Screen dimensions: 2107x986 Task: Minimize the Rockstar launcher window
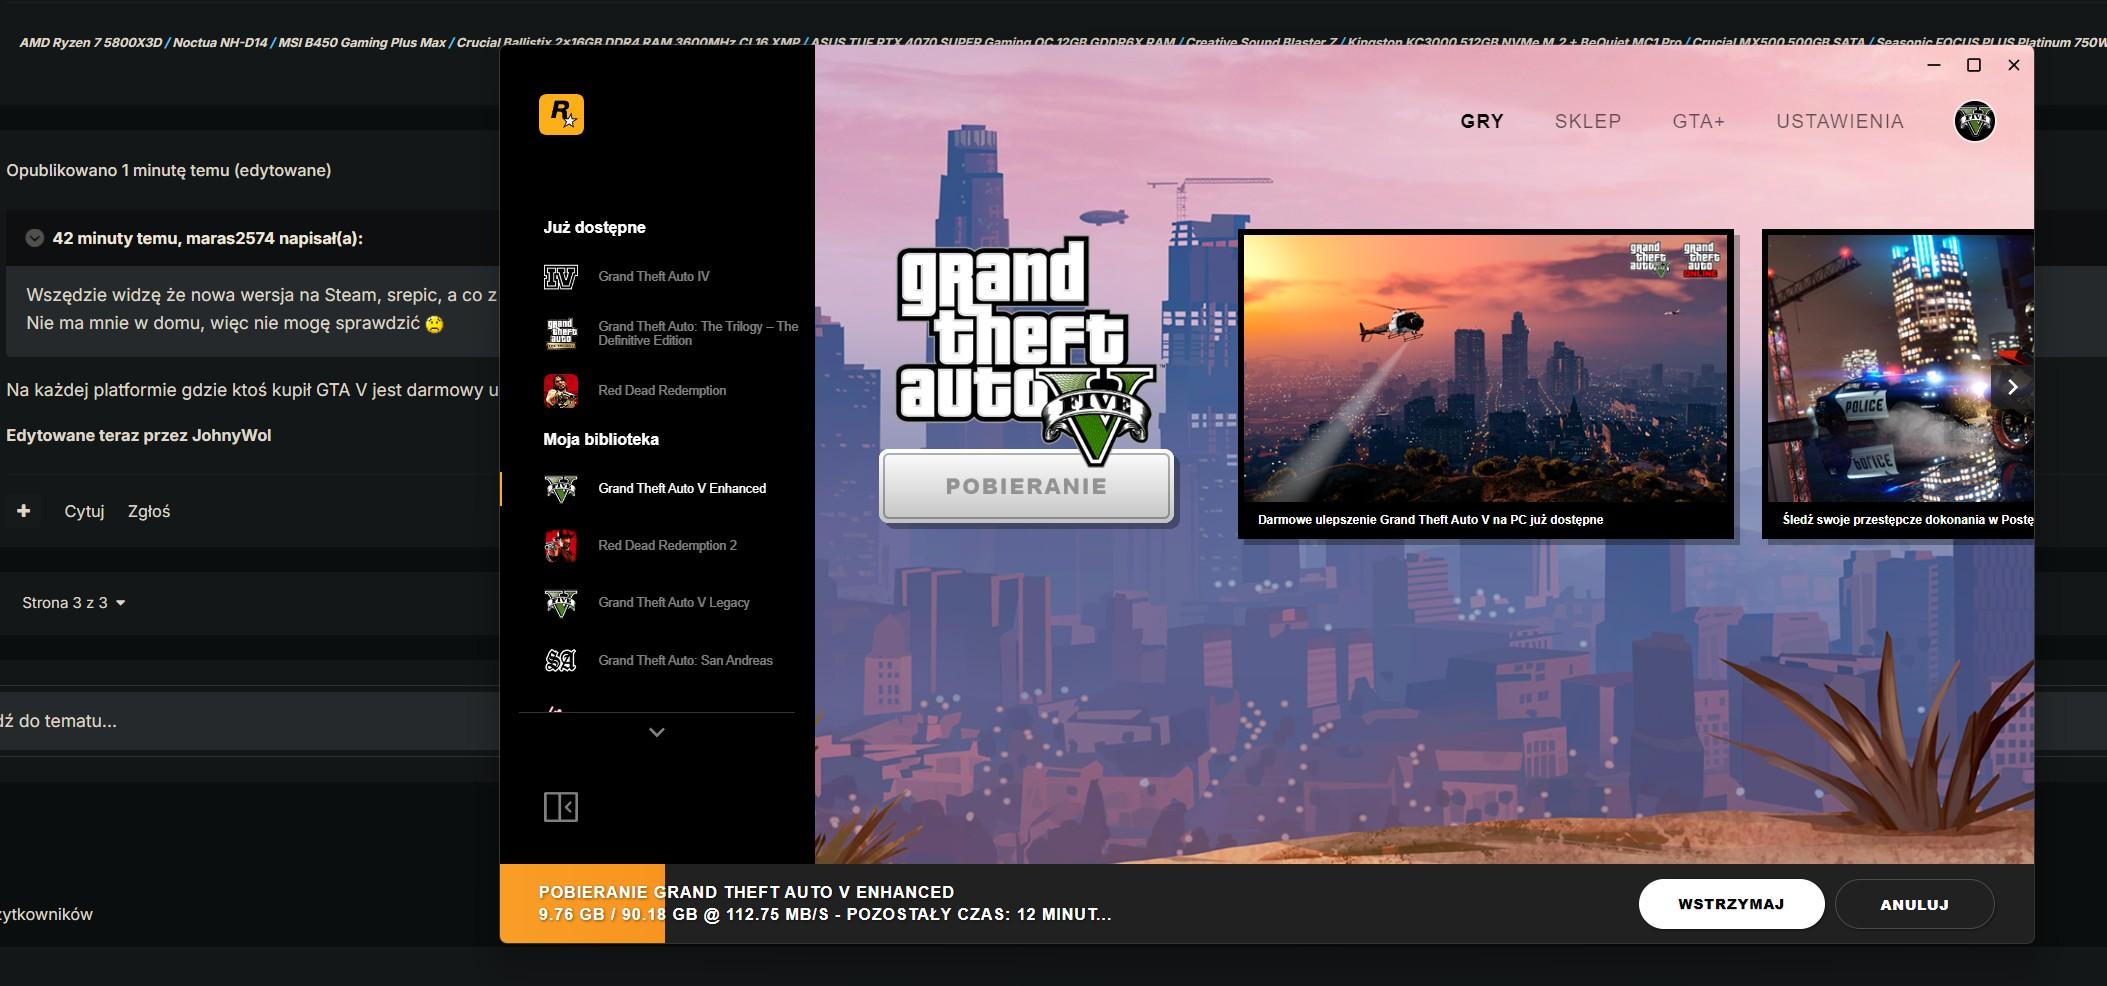(1934, 65)
